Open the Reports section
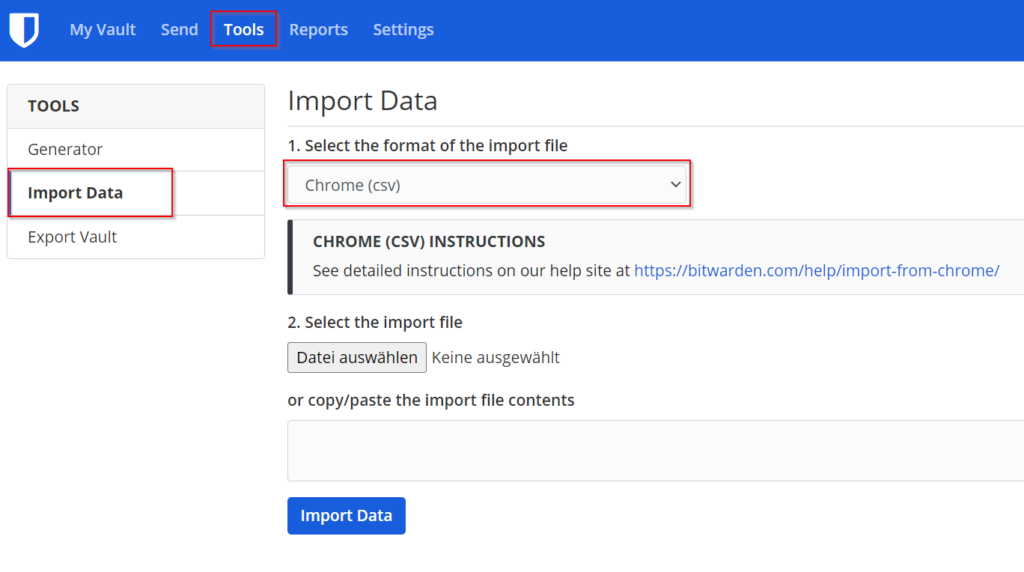1024x572 pixels. pyautogui.click(x=318, y=30)
